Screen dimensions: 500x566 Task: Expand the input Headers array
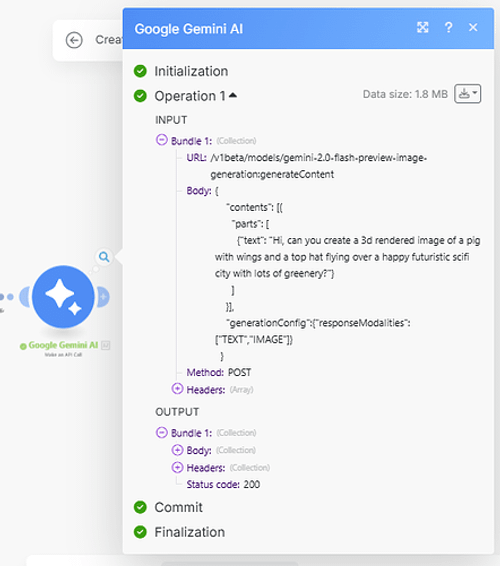point(177,389)
